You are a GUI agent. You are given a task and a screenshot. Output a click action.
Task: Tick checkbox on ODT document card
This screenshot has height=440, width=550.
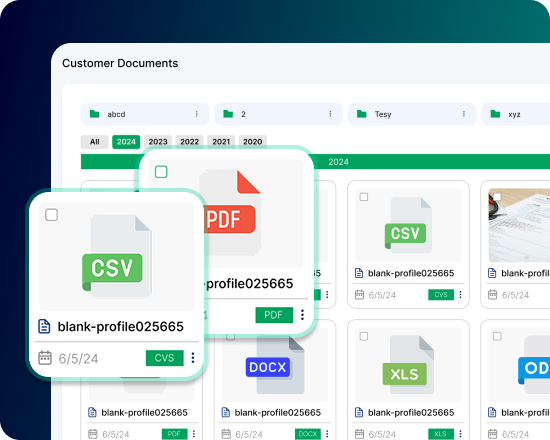tap(497, 336)
